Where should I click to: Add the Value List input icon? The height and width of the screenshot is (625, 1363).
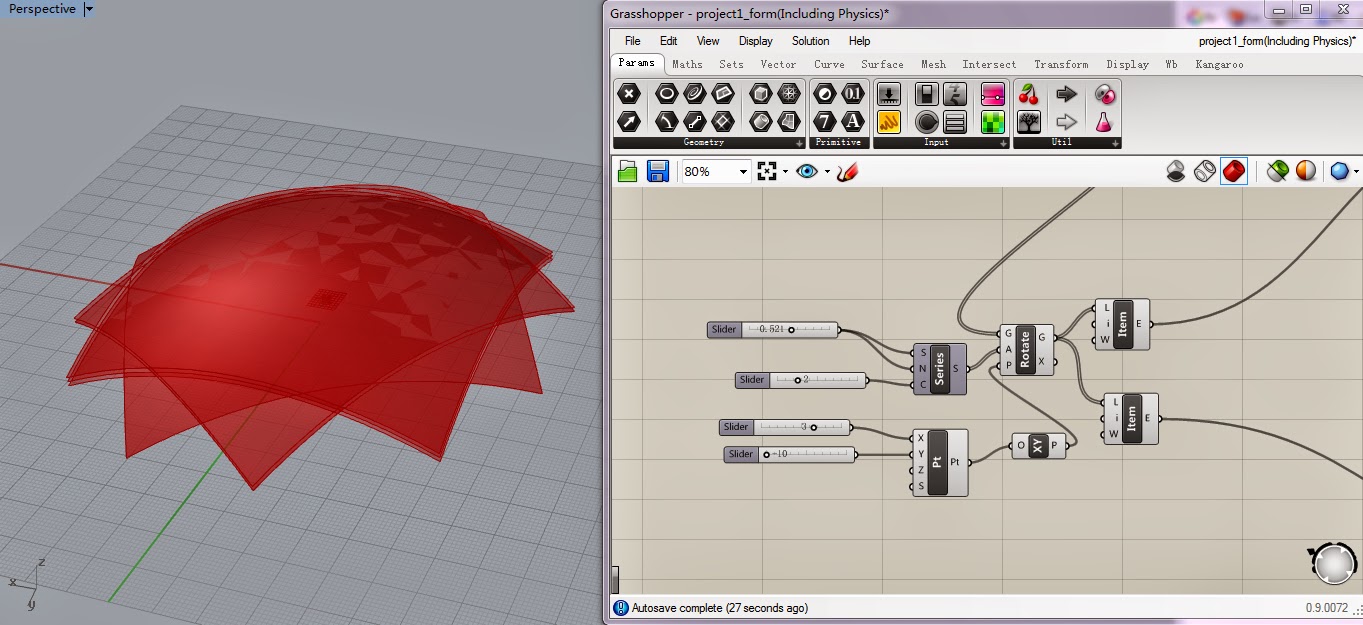(x=955, y=122)
